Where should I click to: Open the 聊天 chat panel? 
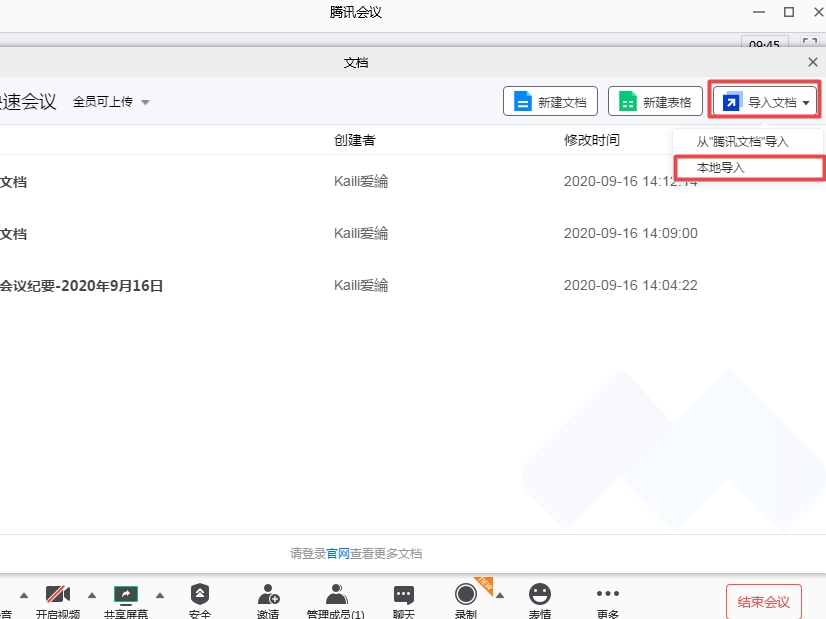404,600
